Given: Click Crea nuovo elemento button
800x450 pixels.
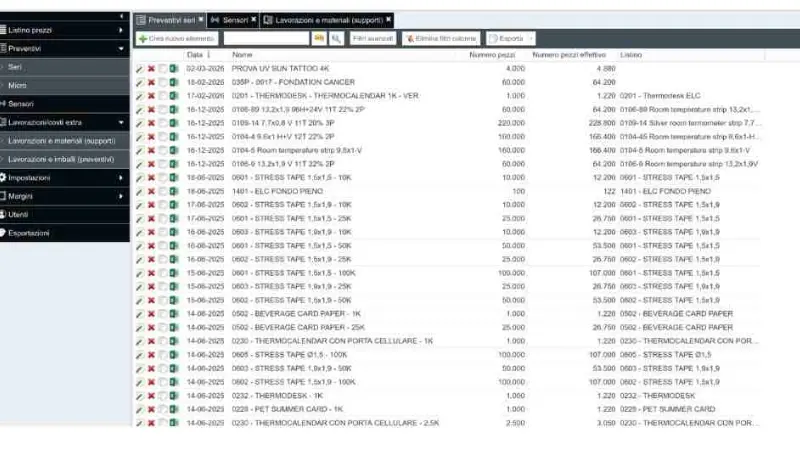Looking at the screenshot, I should [177, 38].
